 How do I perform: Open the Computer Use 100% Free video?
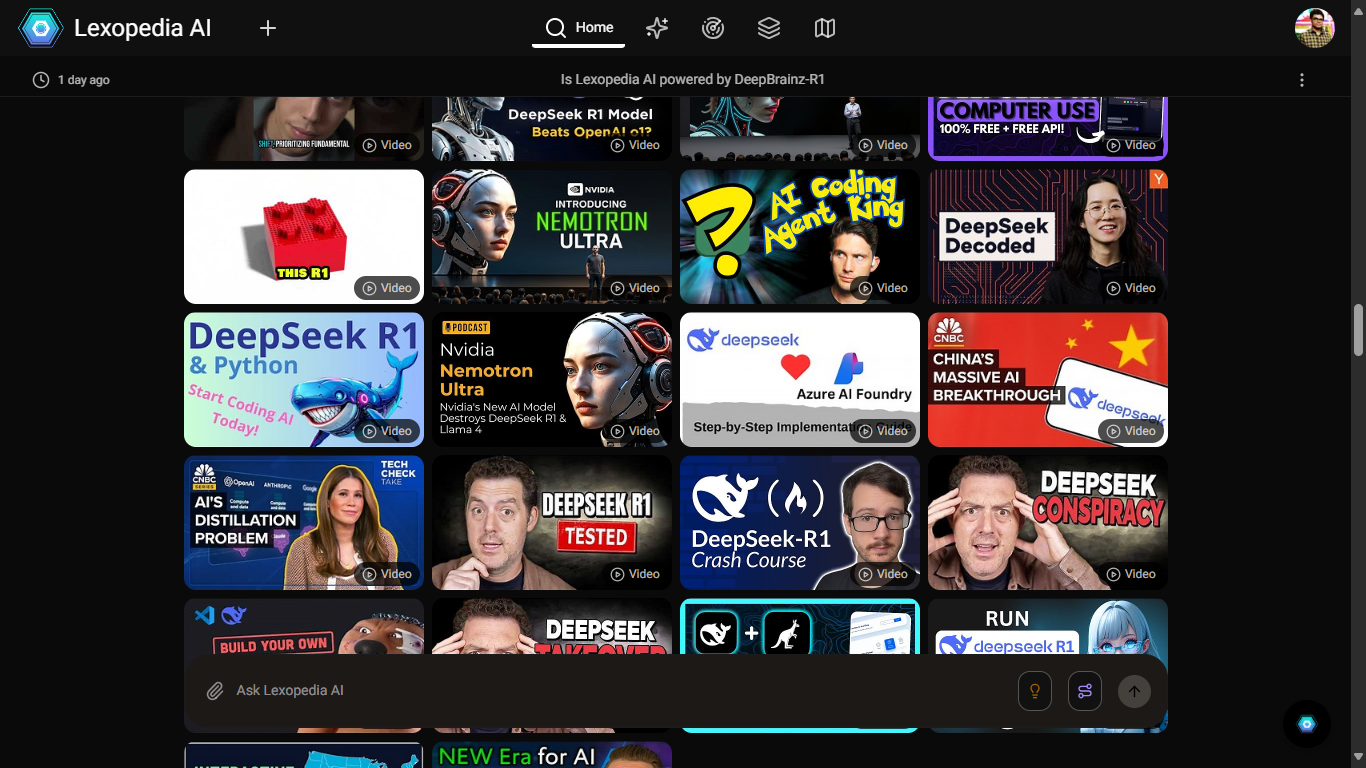tap(1048, 129)
